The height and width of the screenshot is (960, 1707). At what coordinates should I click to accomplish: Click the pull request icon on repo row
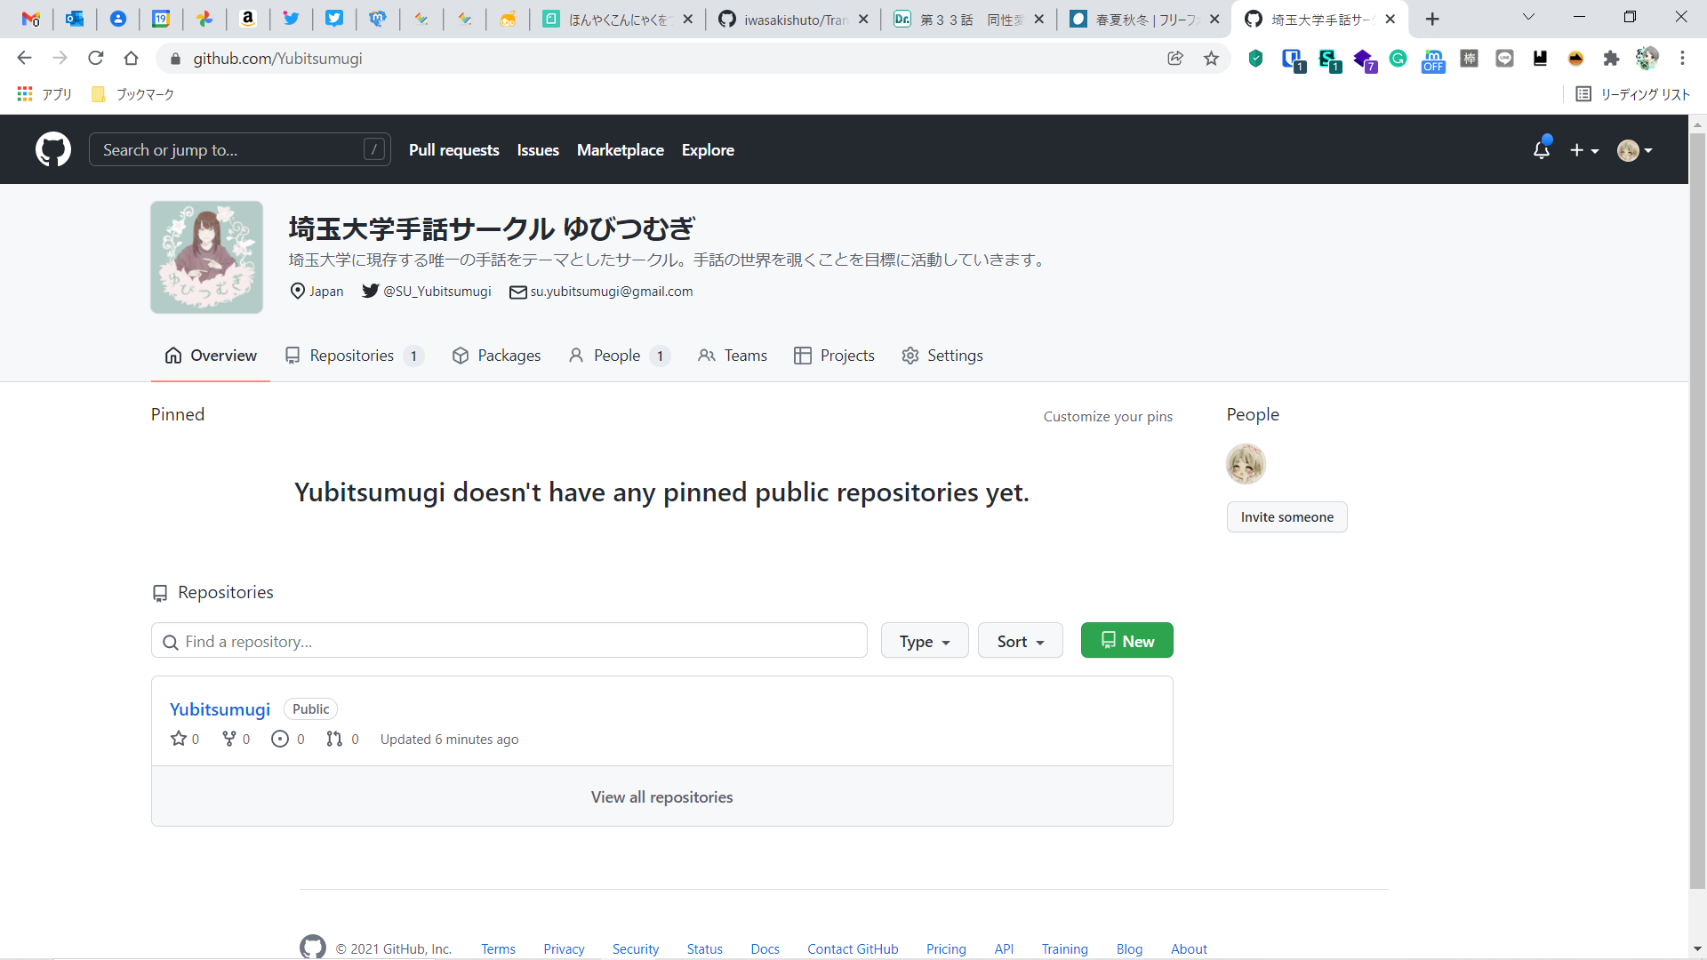(x=334, y=739)
